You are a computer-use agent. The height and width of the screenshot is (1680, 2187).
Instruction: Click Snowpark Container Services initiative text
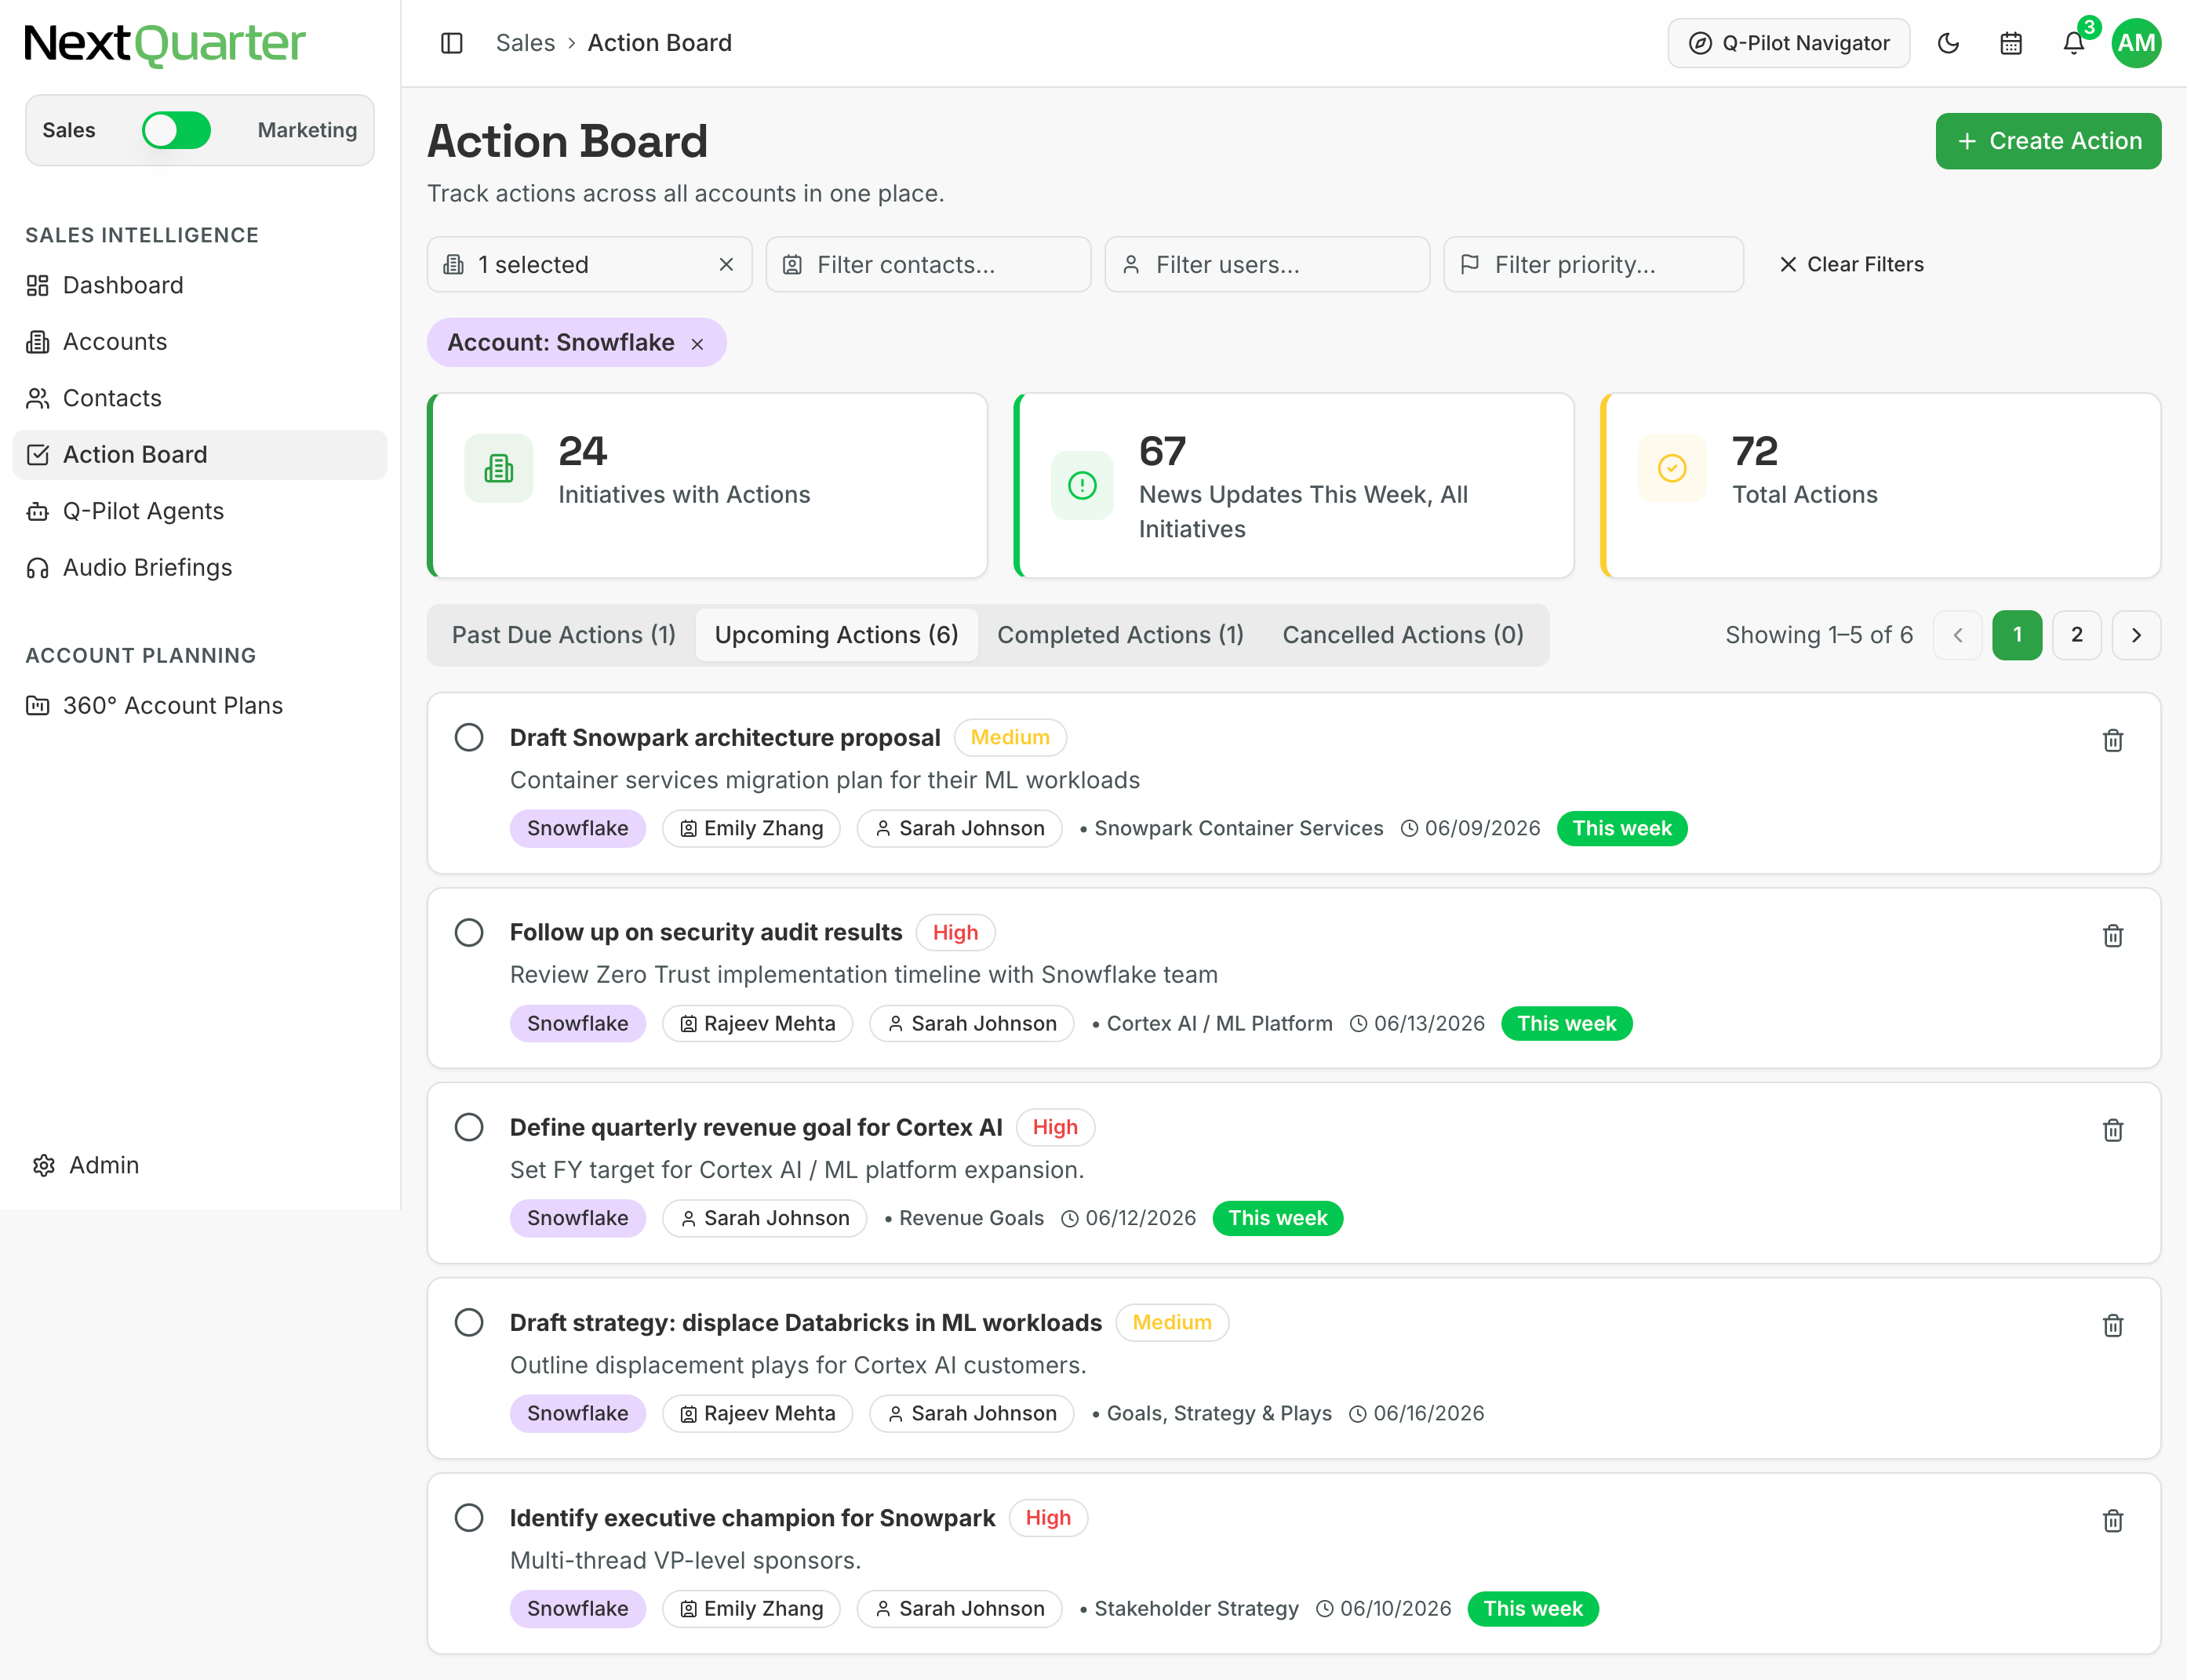(1238, 828)
